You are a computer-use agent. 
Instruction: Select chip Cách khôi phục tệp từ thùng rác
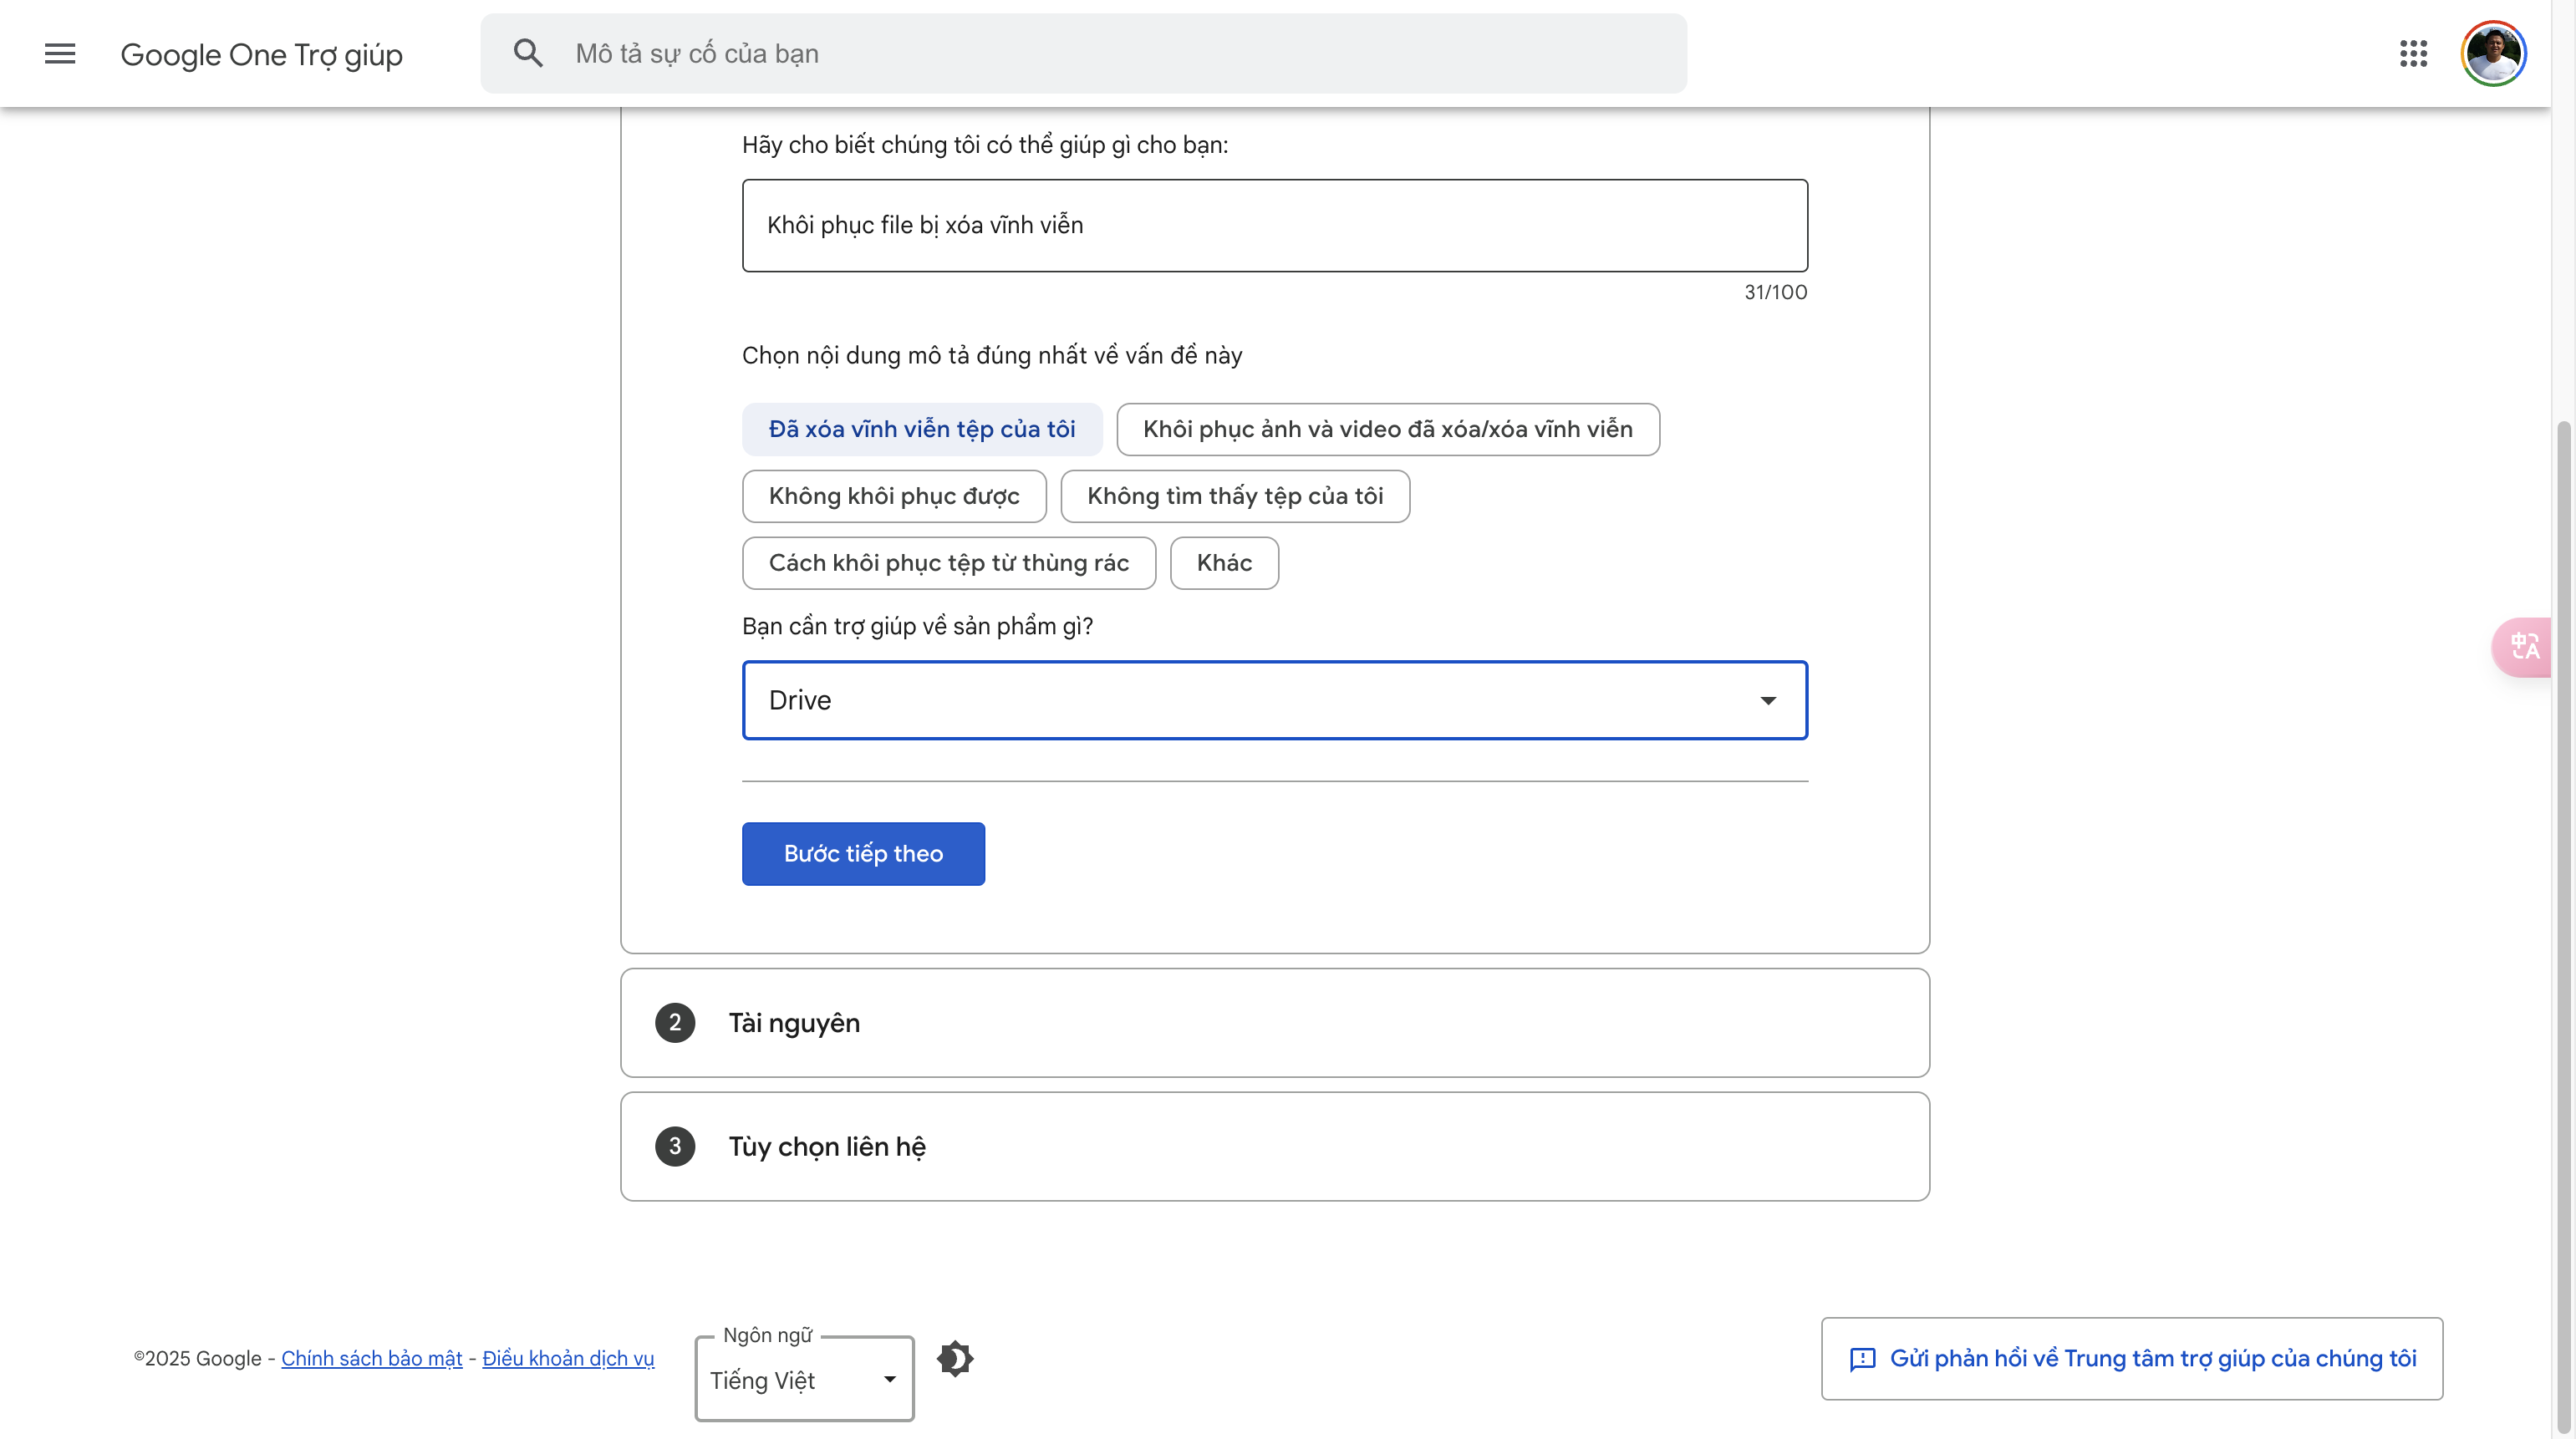[x=948, y=563]
